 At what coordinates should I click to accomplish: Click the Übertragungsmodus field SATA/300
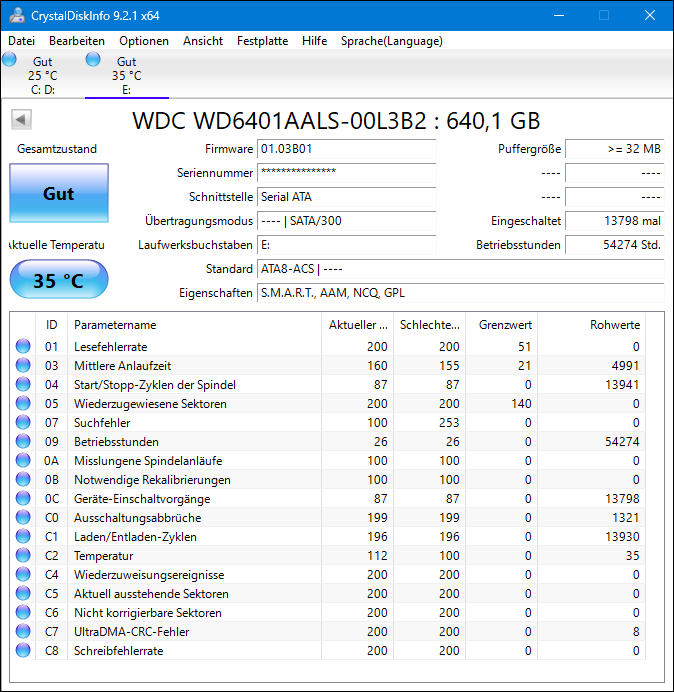click(x=346, y=221)
